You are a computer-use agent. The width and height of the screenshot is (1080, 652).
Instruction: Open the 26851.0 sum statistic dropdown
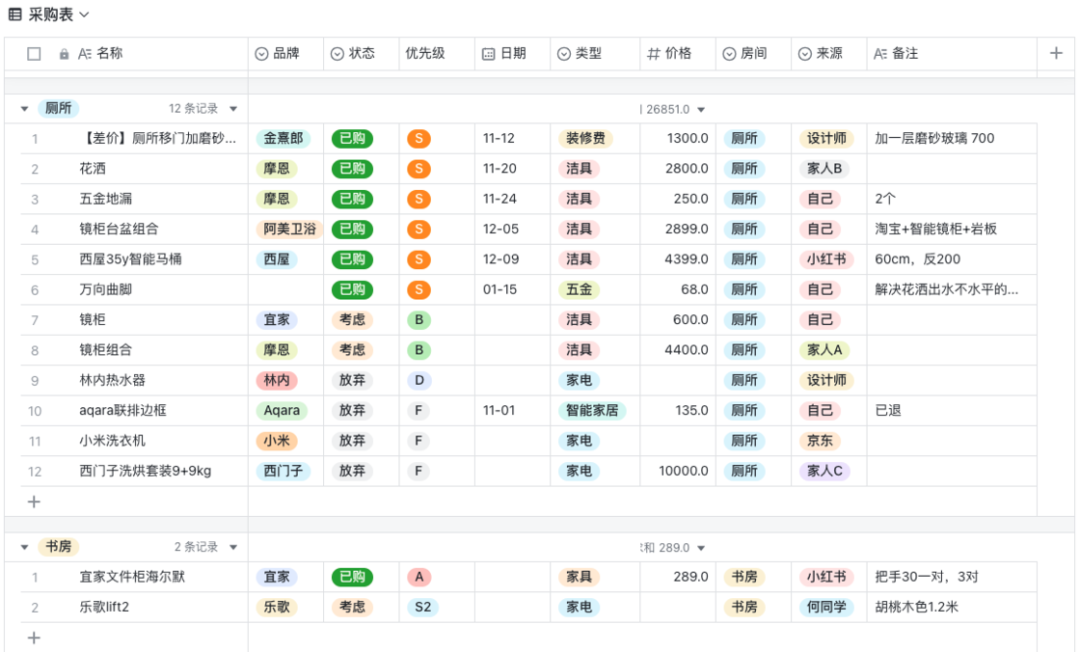[701, 109]
